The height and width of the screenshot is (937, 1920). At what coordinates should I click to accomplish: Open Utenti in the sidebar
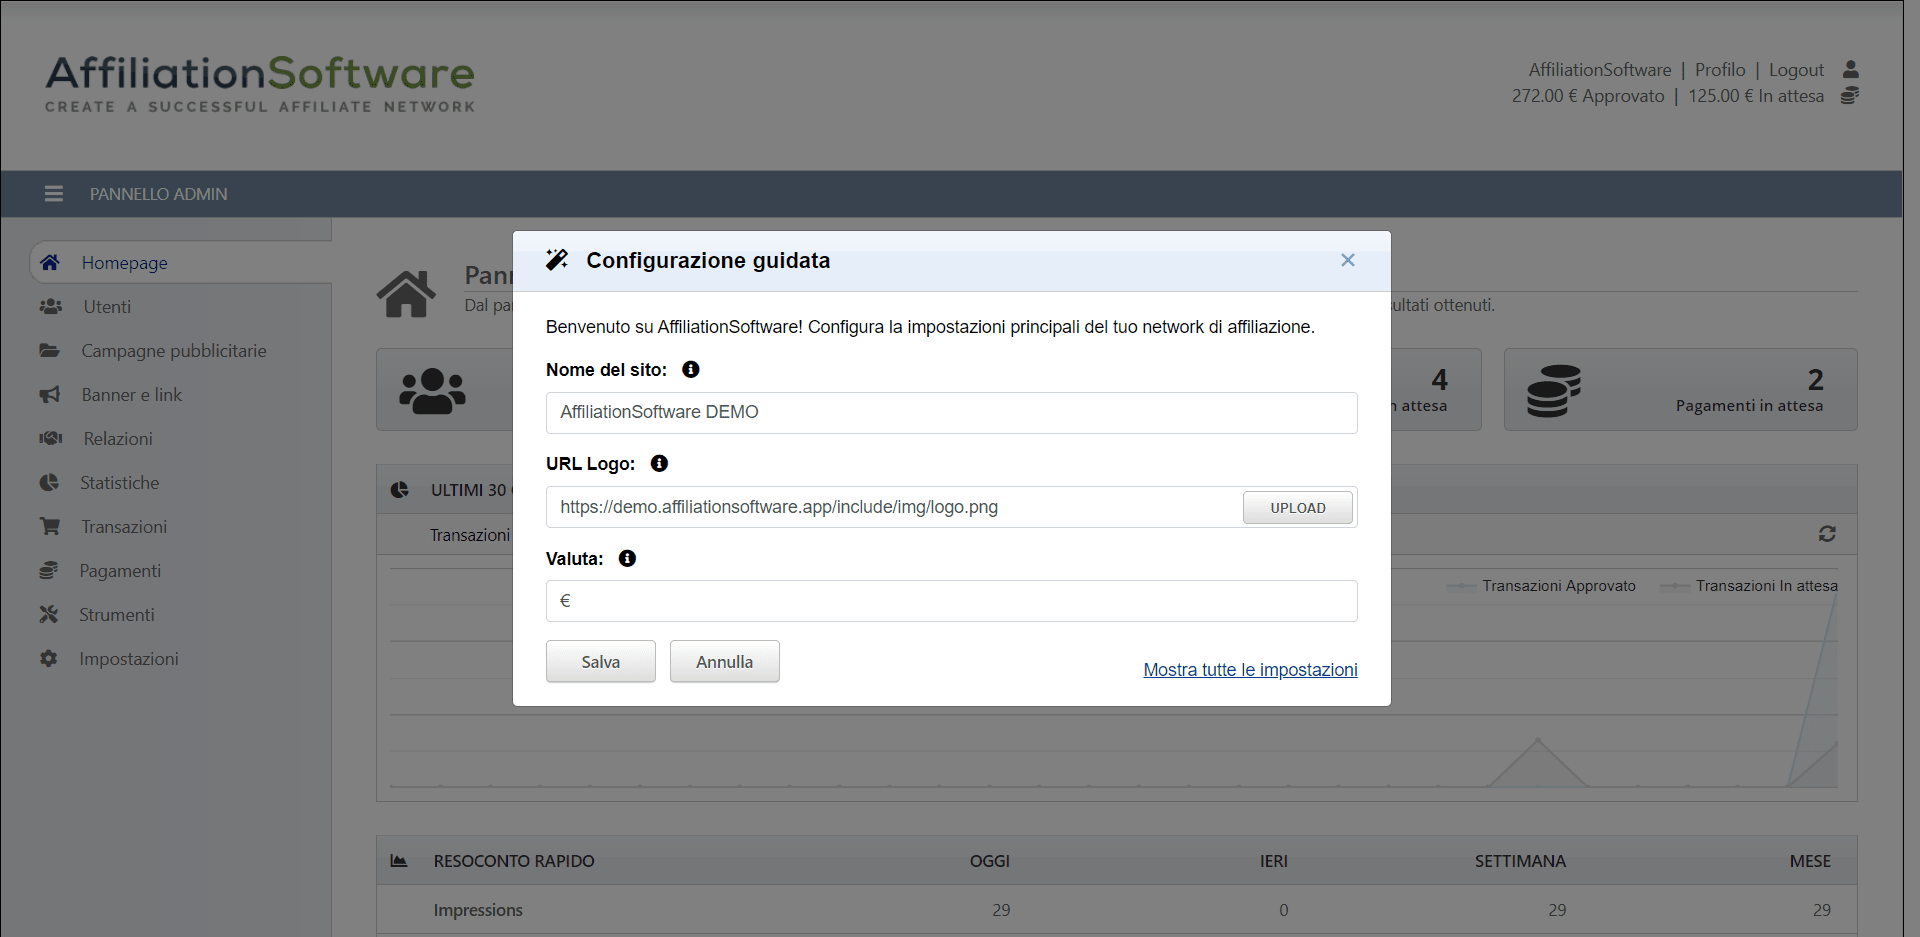click(107, 307)
